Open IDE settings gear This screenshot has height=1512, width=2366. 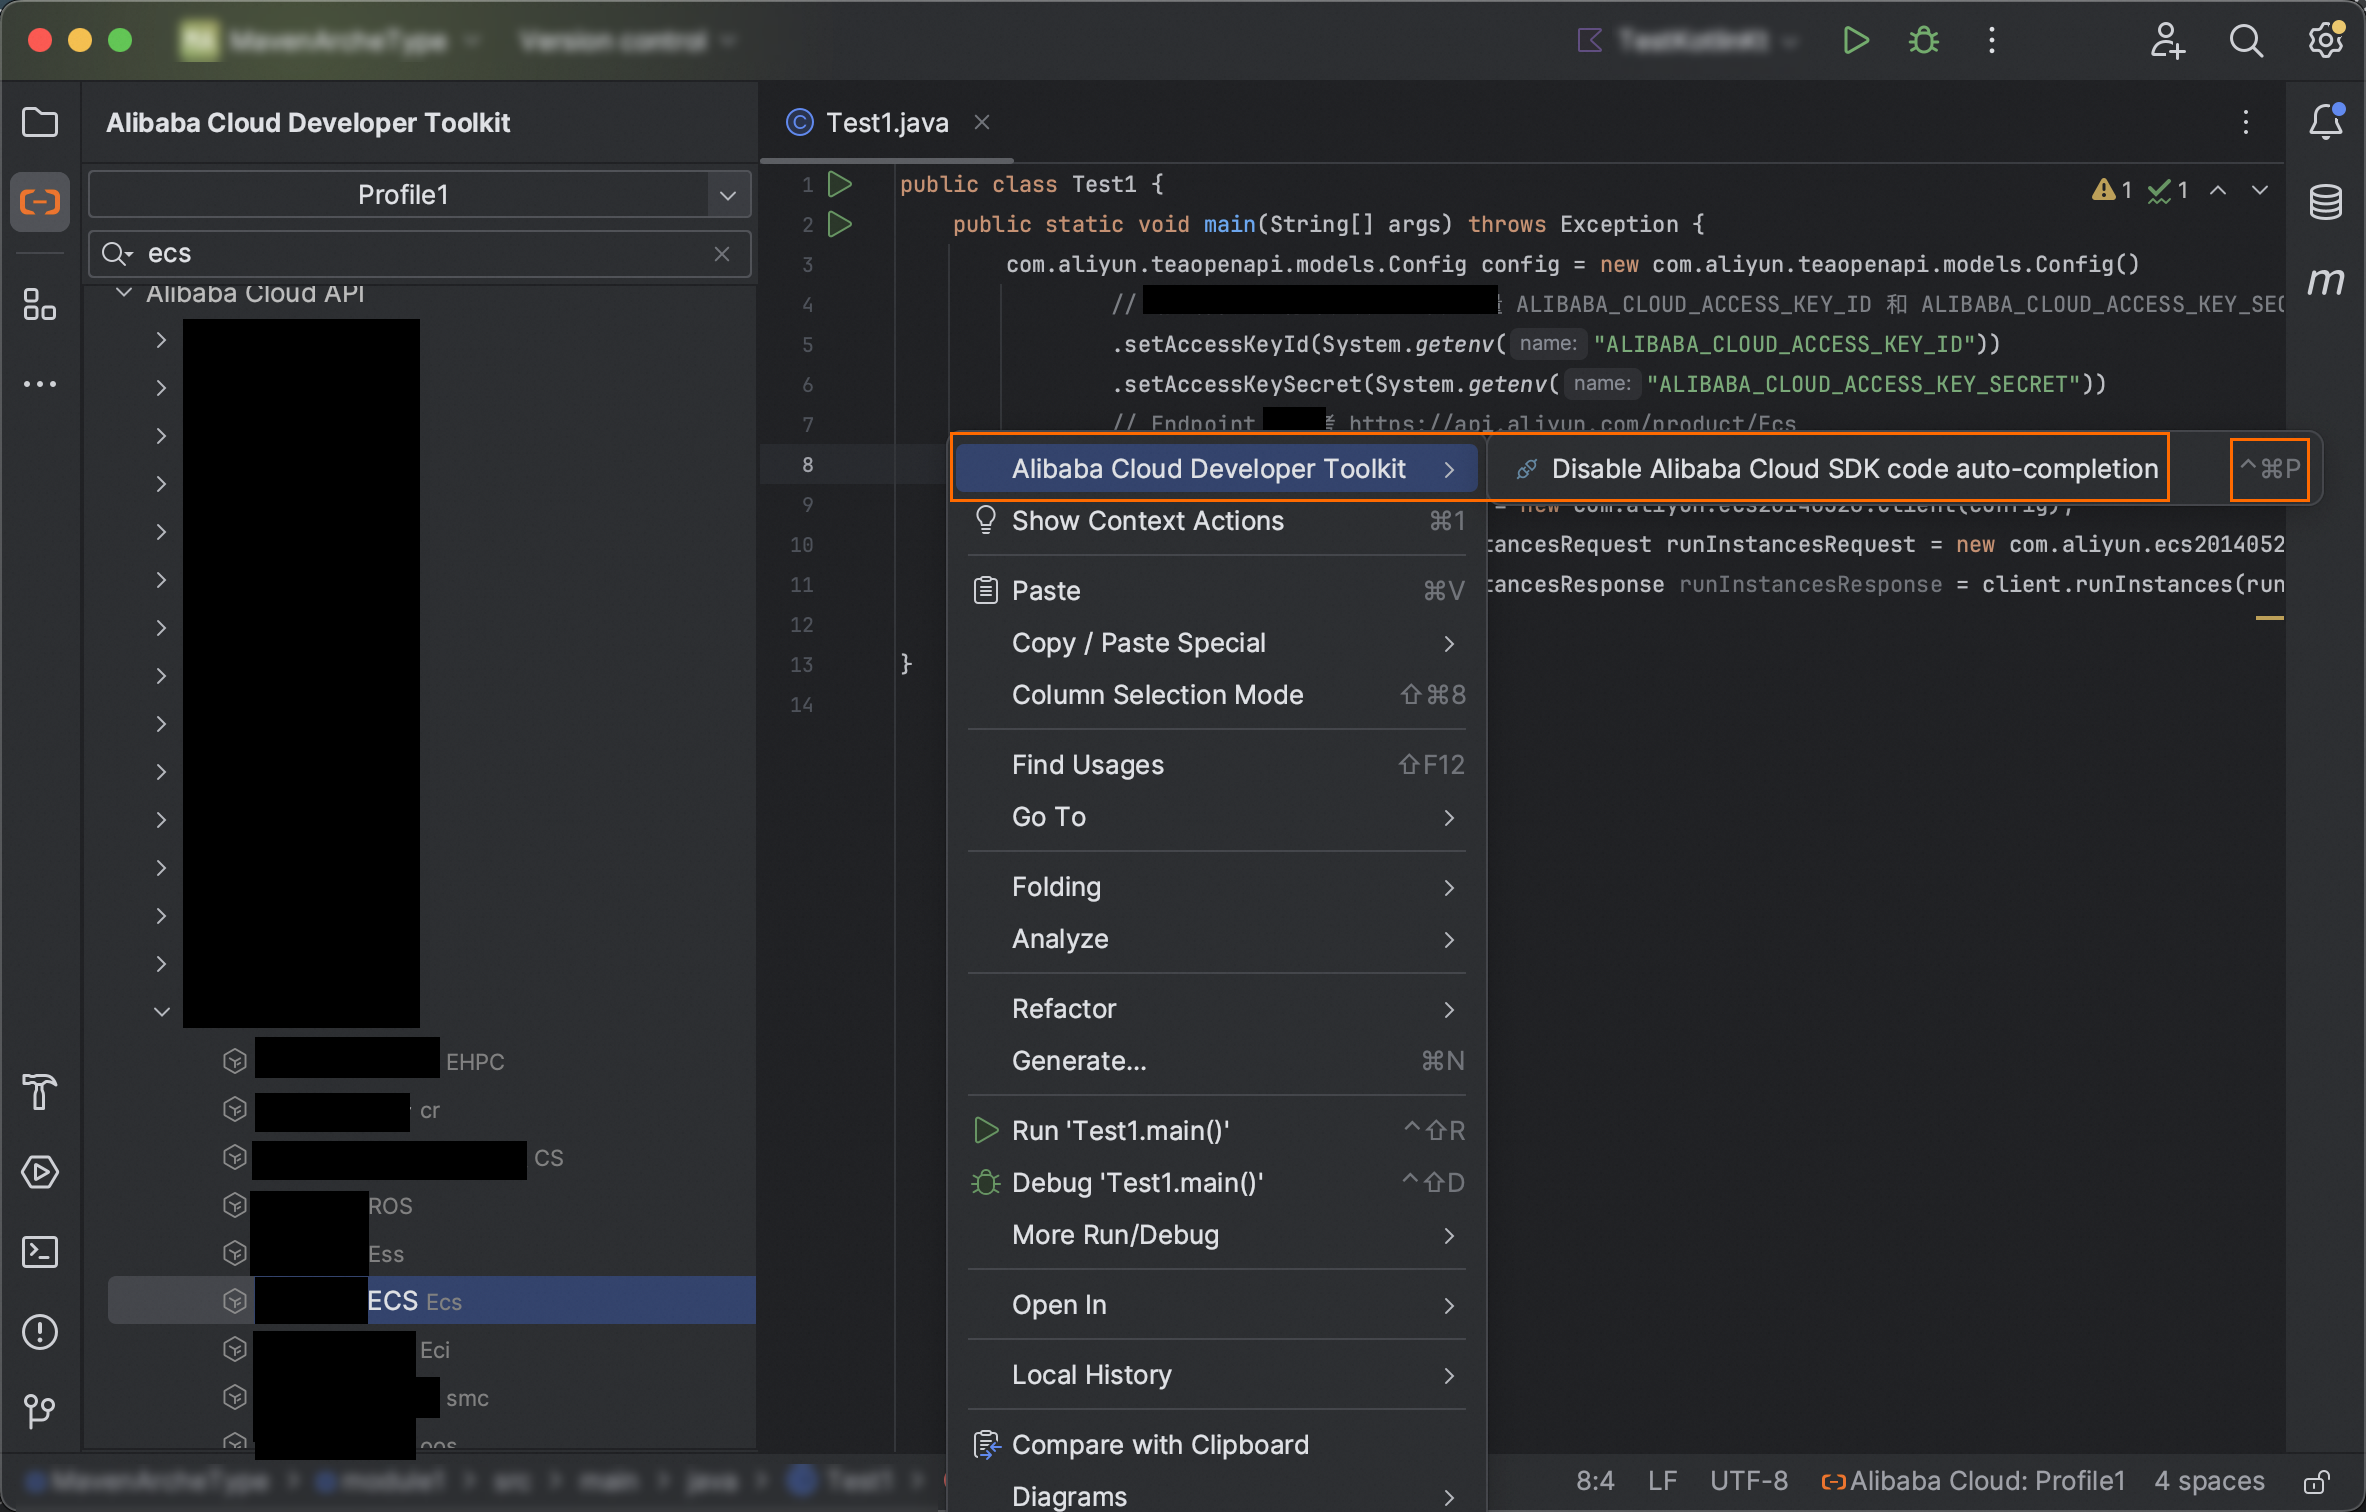[2326, 40]
